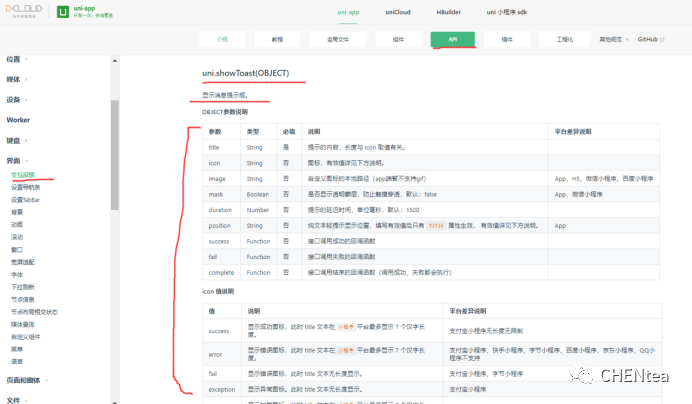Image resolution: width=692 pixels, height=404 pixels.
Task: Select the green API navigation button
Action: pos(453,39)
